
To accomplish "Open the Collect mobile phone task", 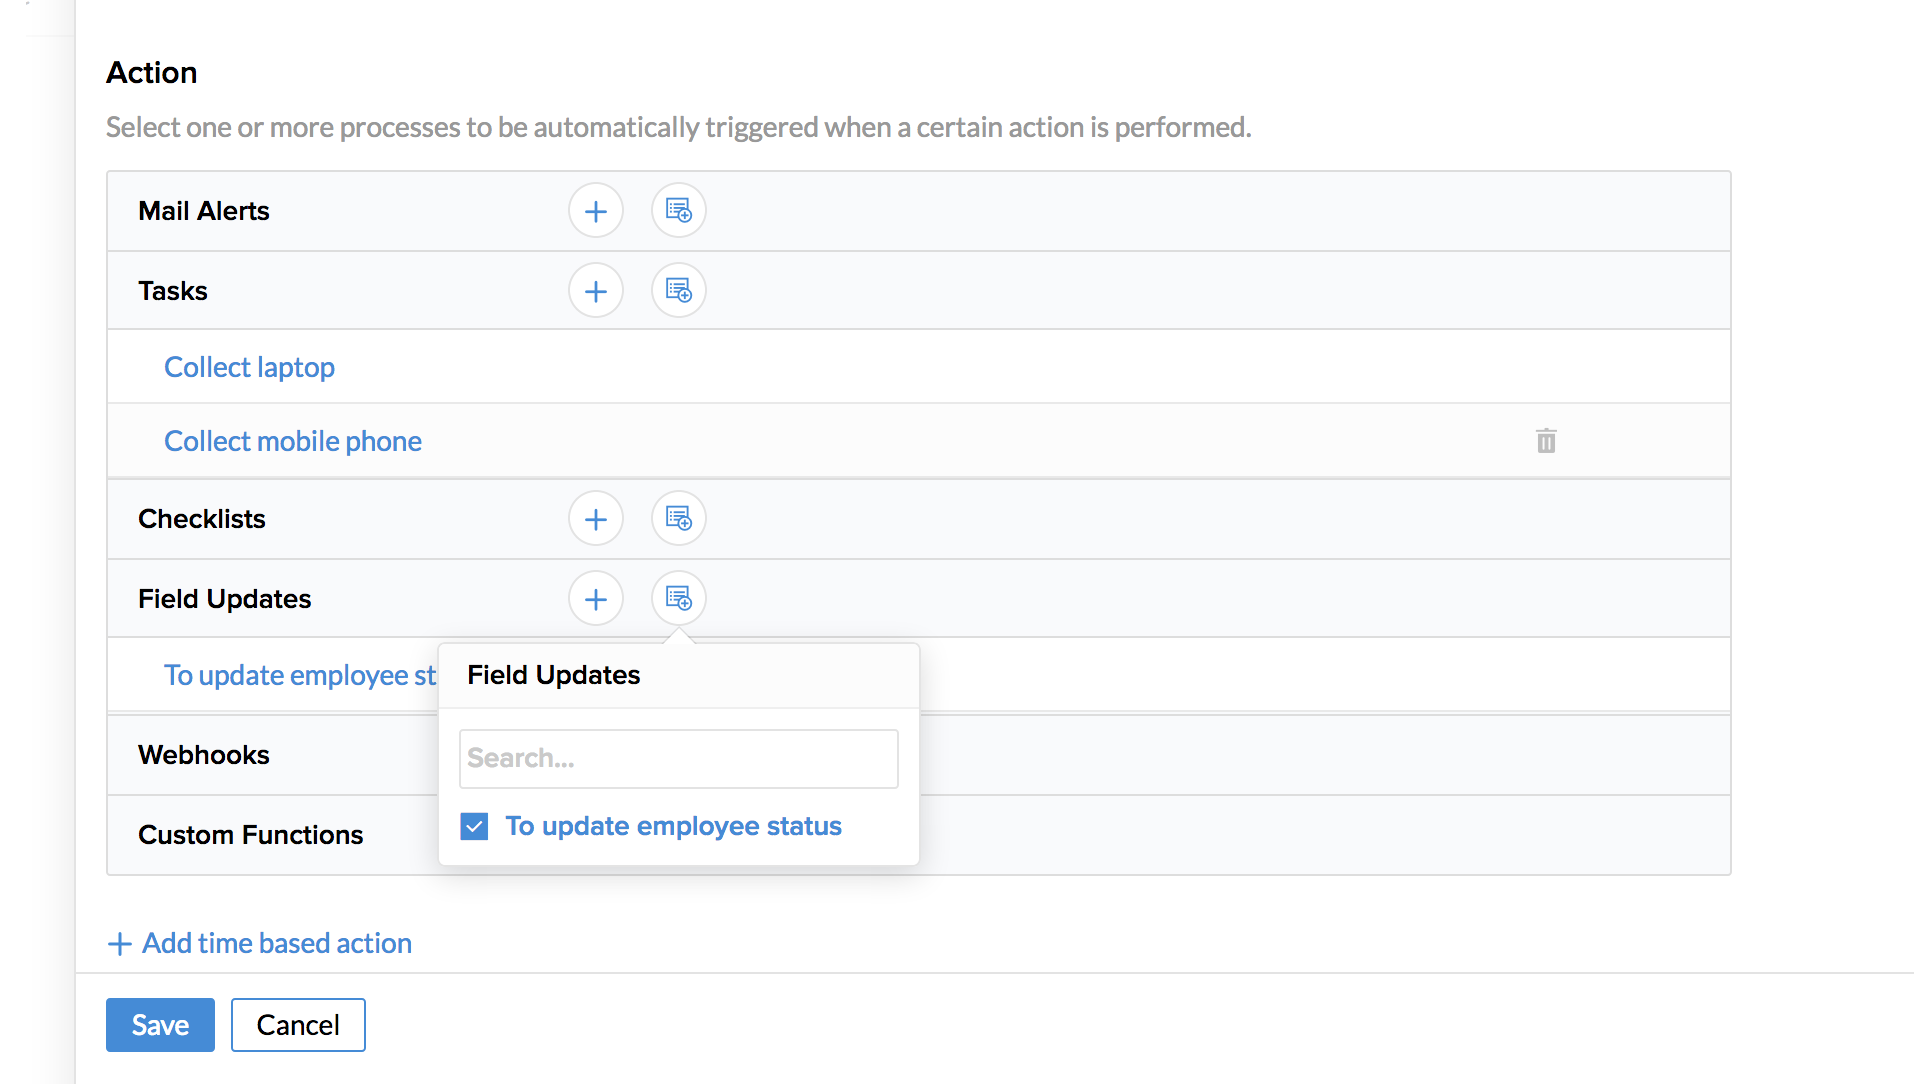I will [x=292, y=441].
